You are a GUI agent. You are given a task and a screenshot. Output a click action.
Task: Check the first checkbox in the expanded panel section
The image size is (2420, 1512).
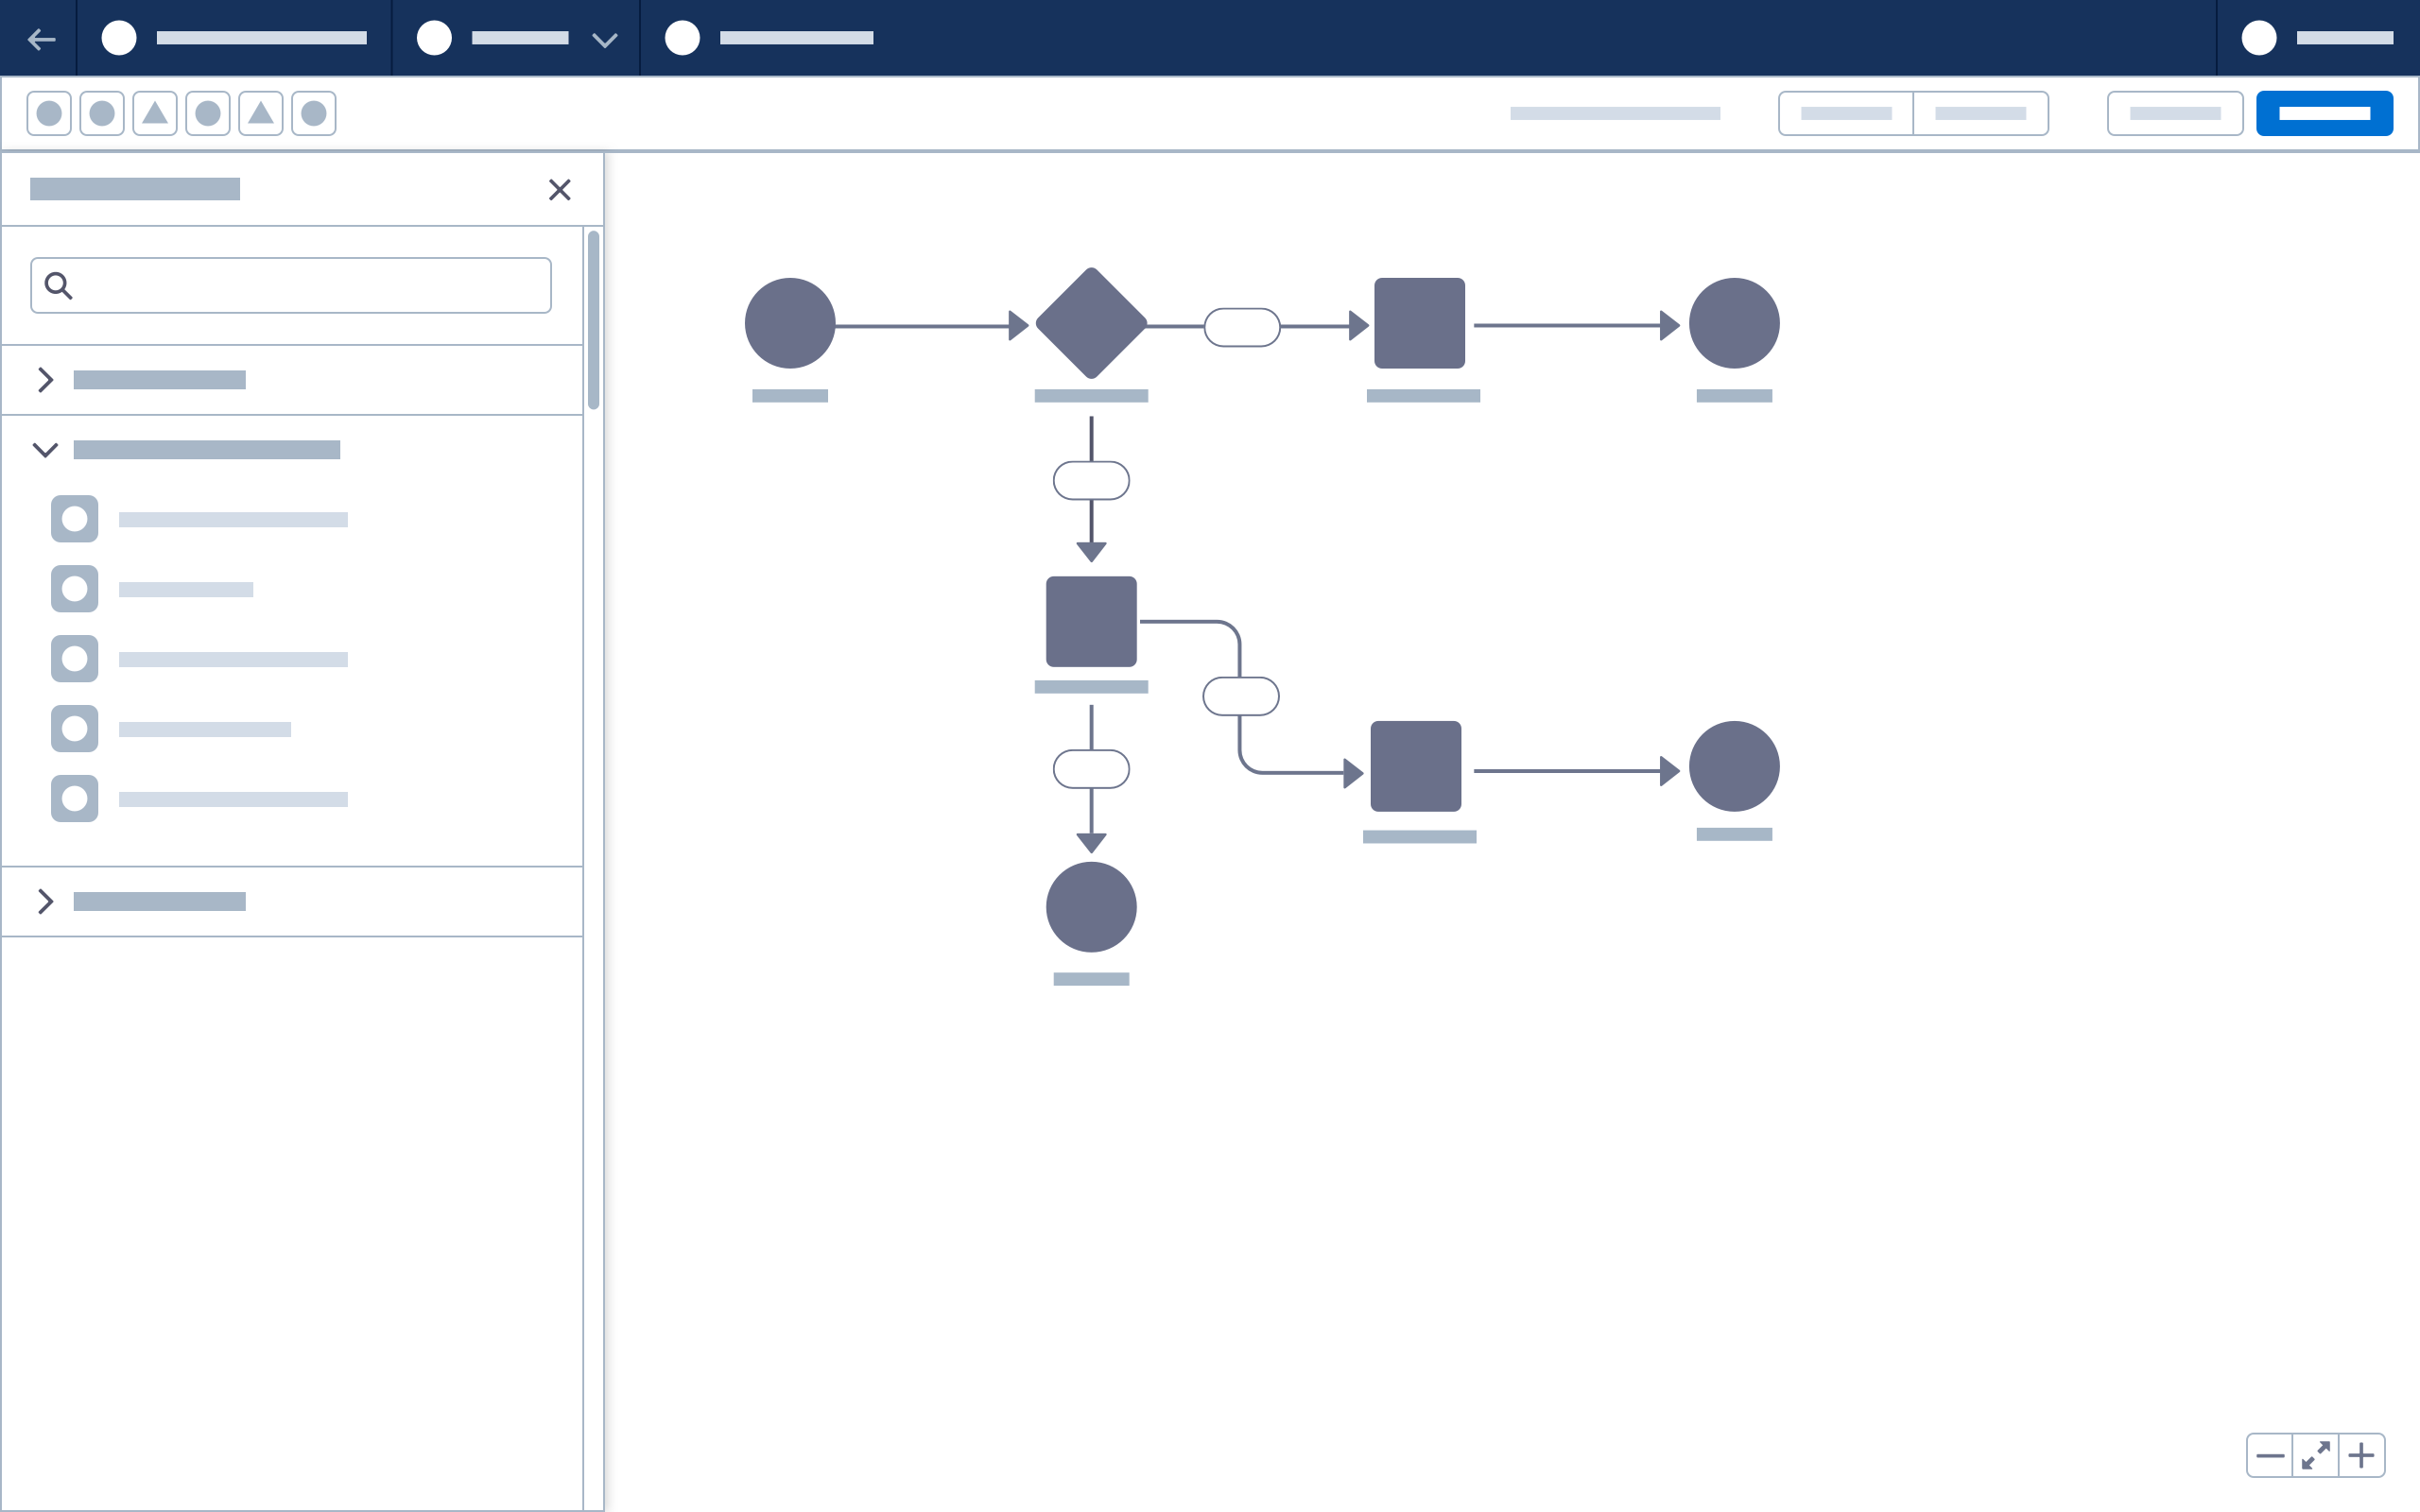coord(74,518)
